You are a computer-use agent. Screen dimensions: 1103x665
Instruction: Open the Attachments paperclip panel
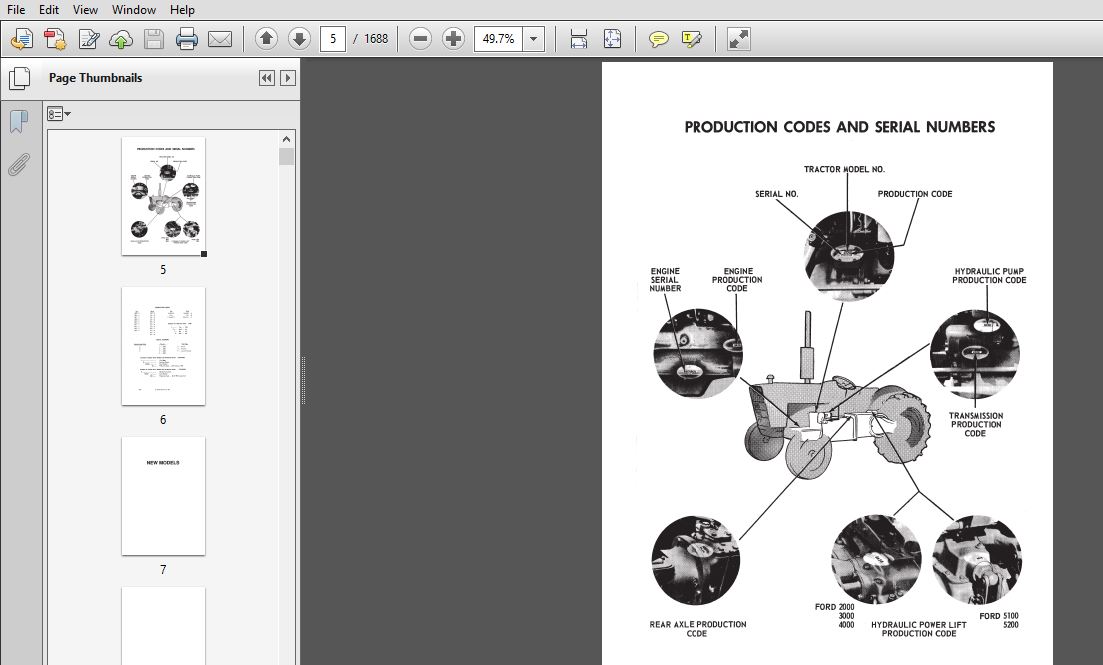[19, 165]
